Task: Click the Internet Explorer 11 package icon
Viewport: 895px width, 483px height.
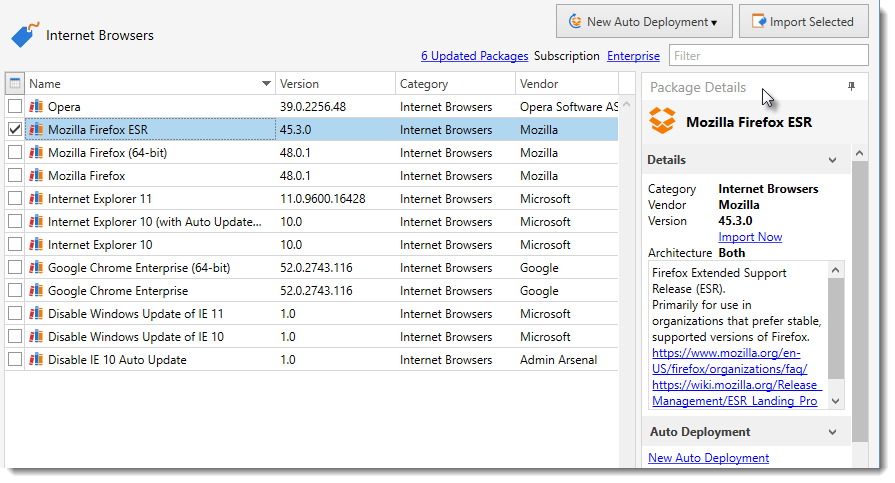Action: 37,199
